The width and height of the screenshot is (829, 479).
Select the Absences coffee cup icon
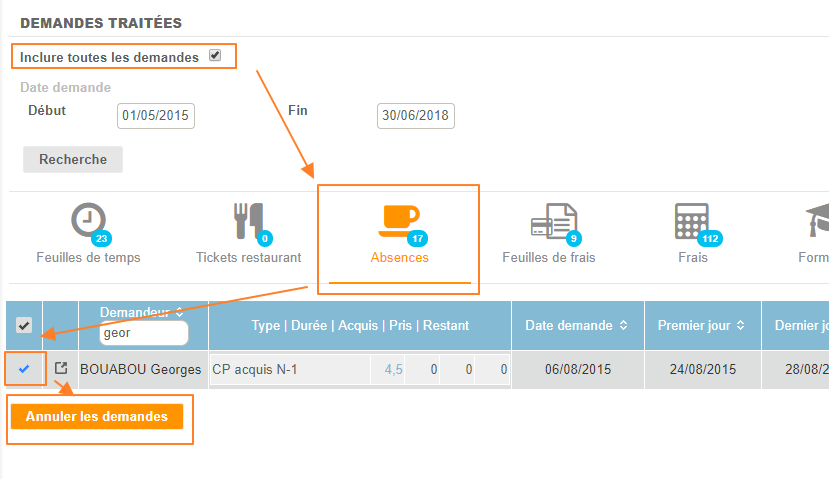click(x=399, y=218)
